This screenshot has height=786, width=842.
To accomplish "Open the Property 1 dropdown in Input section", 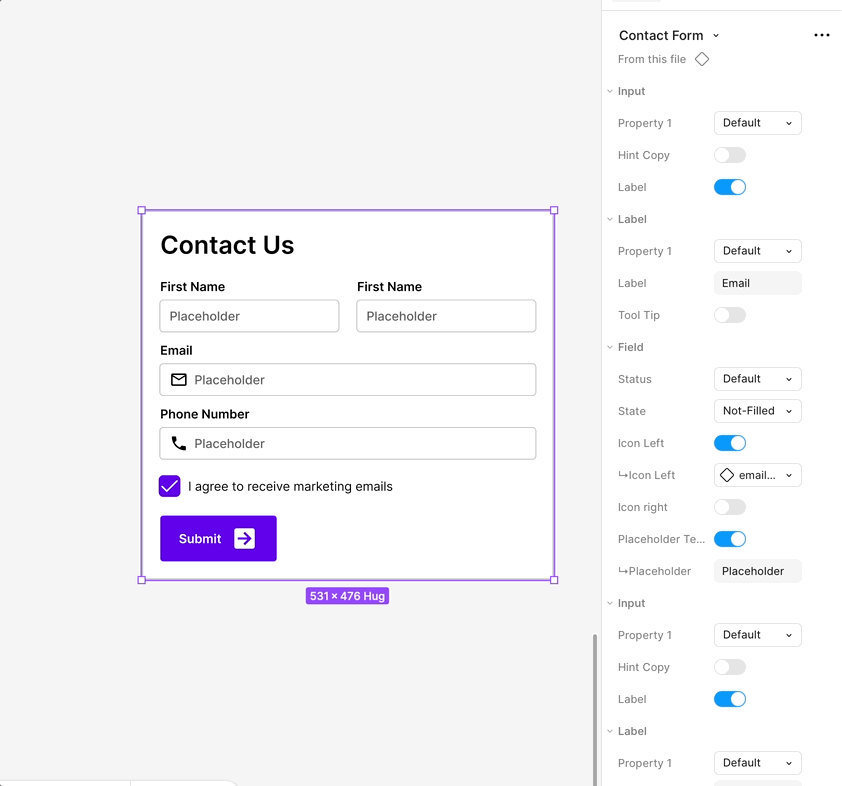I will [x=757, y=122].
